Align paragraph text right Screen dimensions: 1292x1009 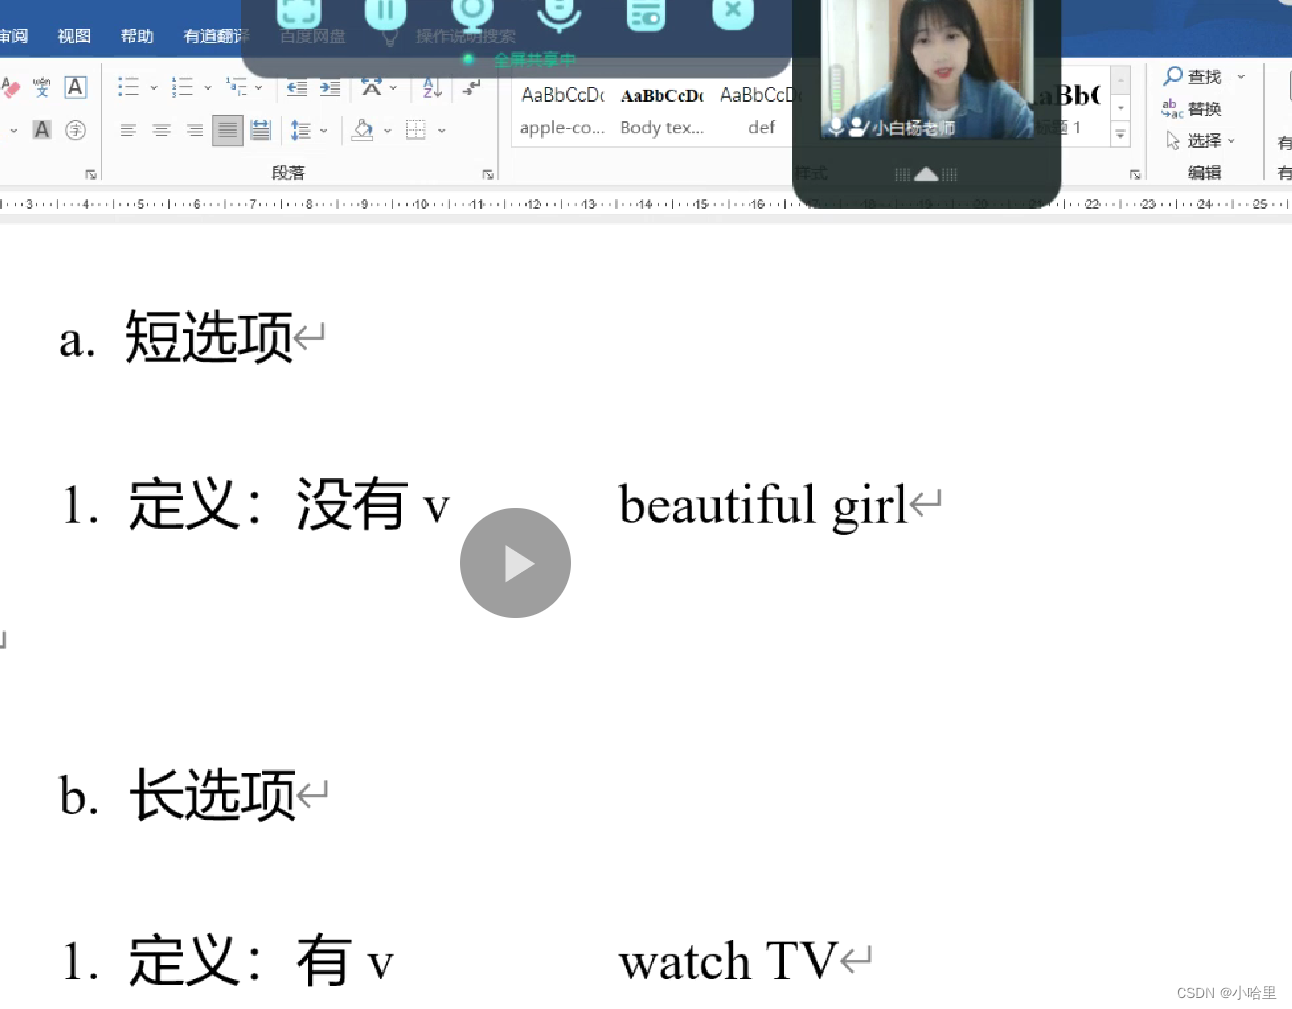coord(195,130)
